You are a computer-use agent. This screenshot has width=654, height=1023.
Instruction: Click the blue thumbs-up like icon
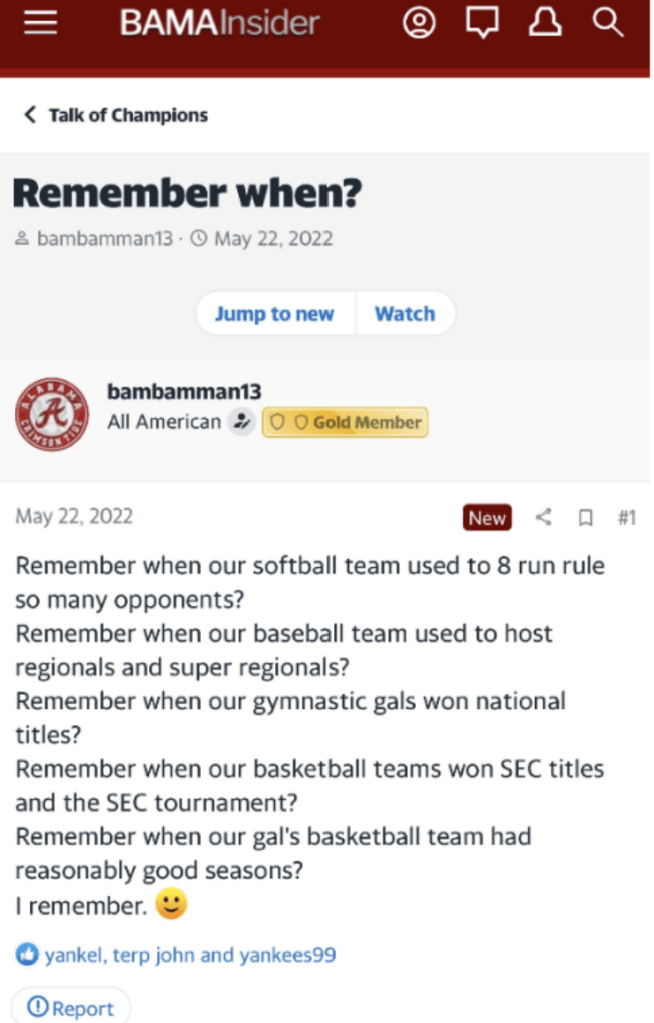click(26, 955)
